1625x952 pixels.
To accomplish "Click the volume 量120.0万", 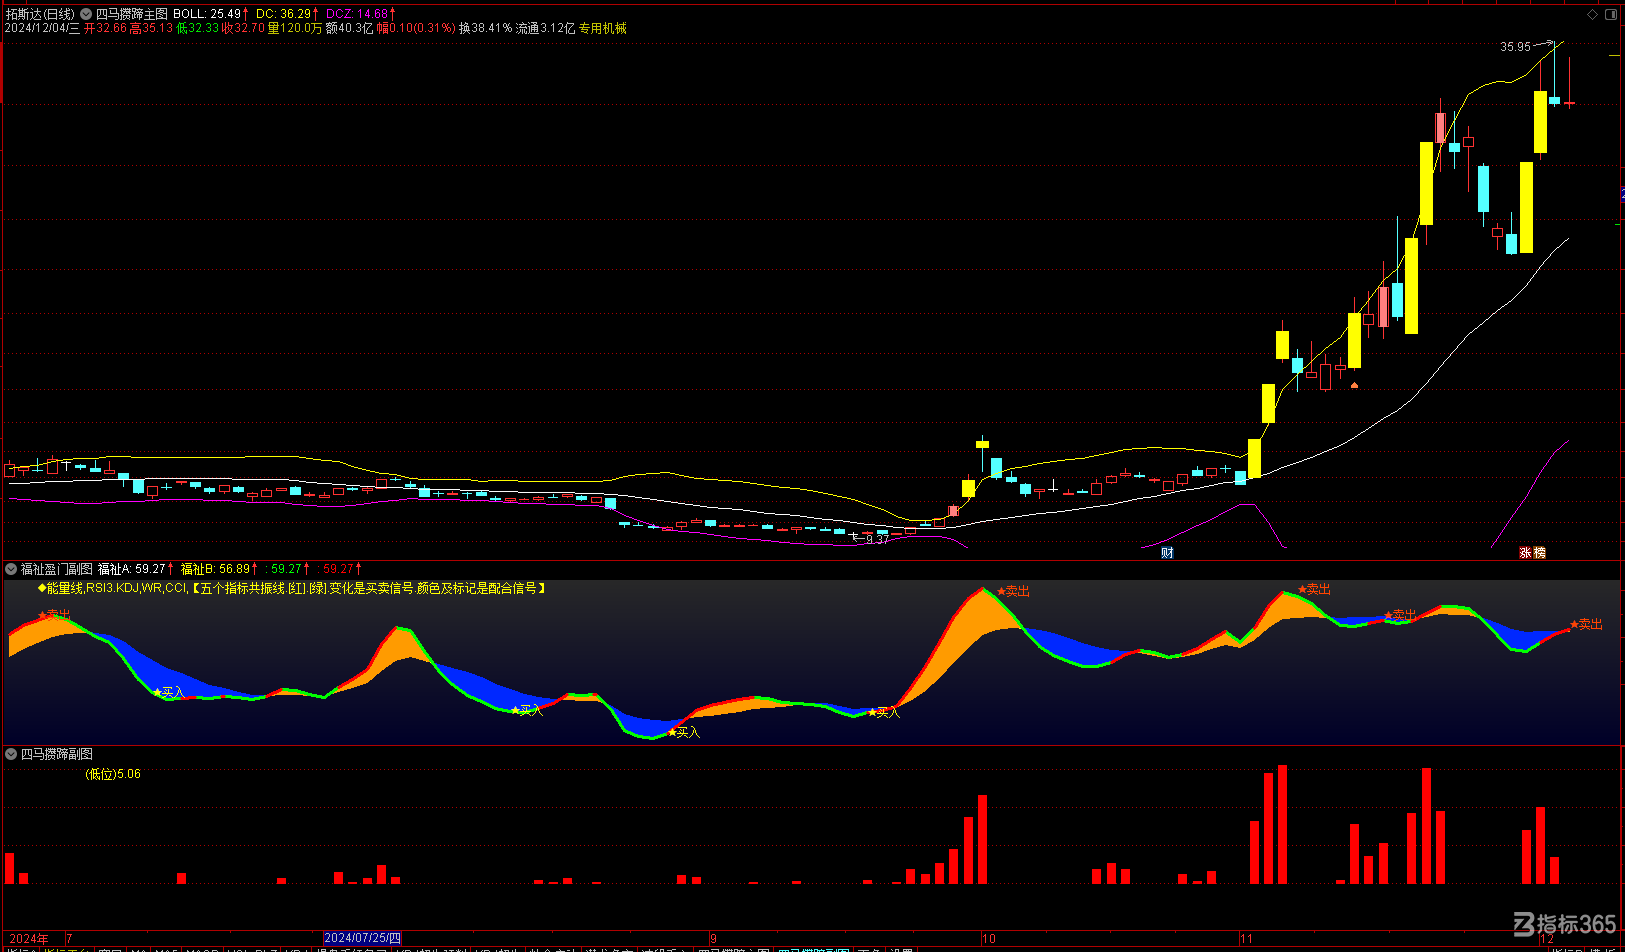I will pyautogui.click(x=295, y=28).
